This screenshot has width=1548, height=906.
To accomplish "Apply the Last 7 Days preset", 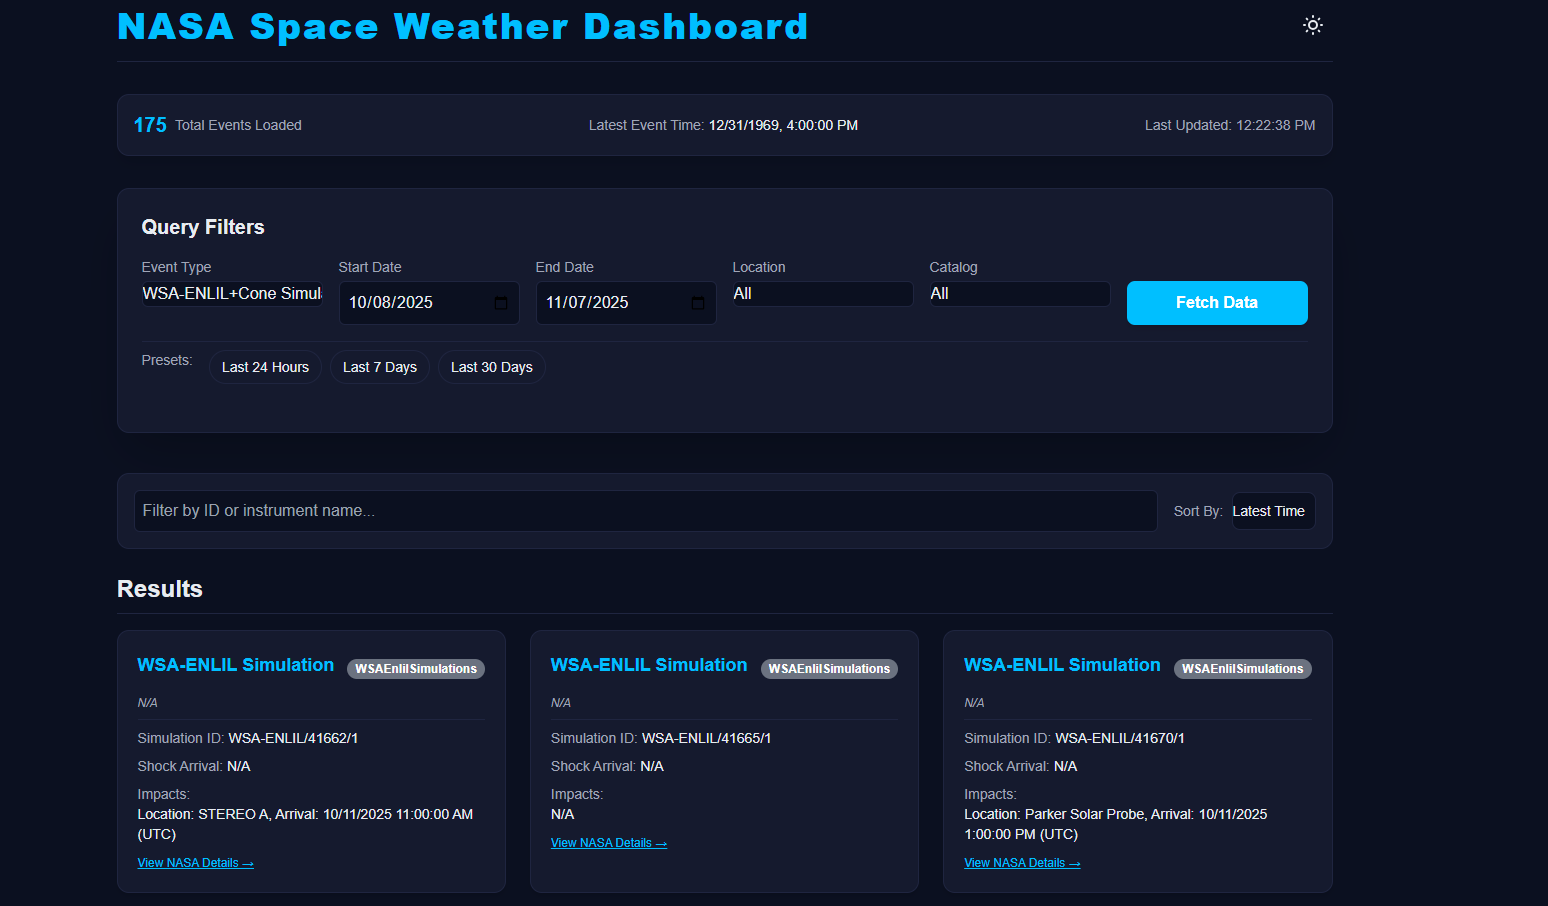I will [379, 366].
